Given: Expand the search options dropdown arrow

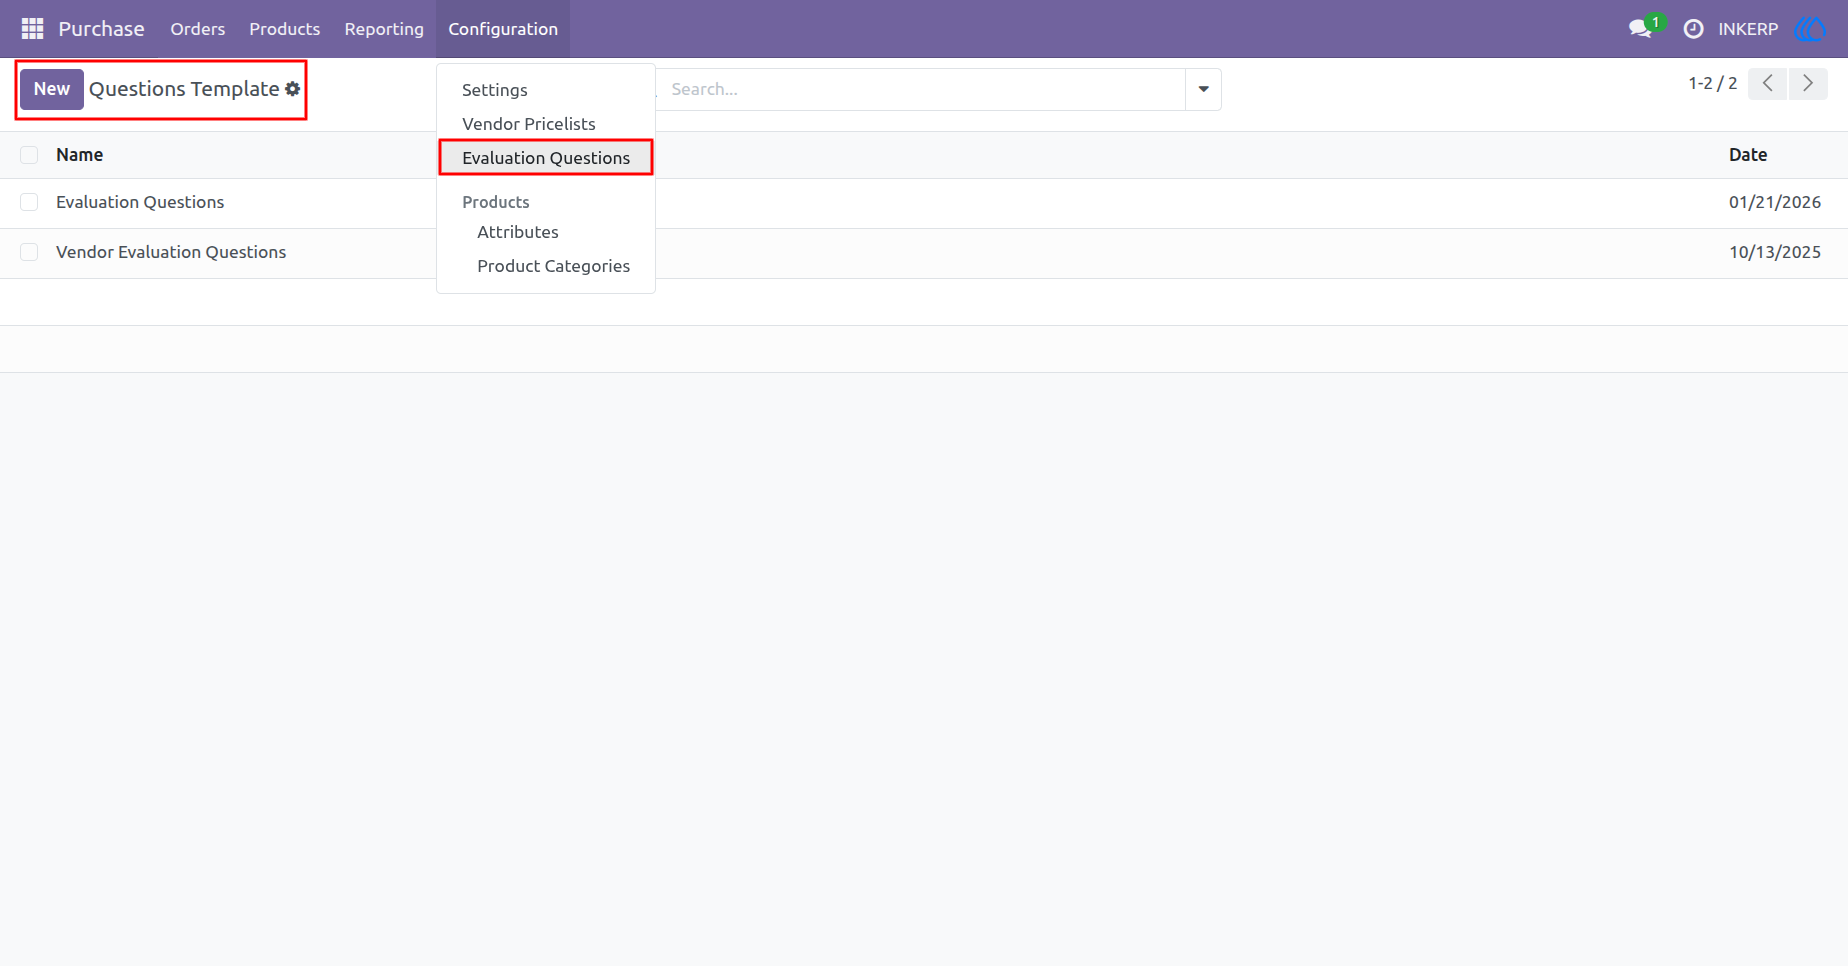Looking at the screenshot, I should pos(1203,89).
